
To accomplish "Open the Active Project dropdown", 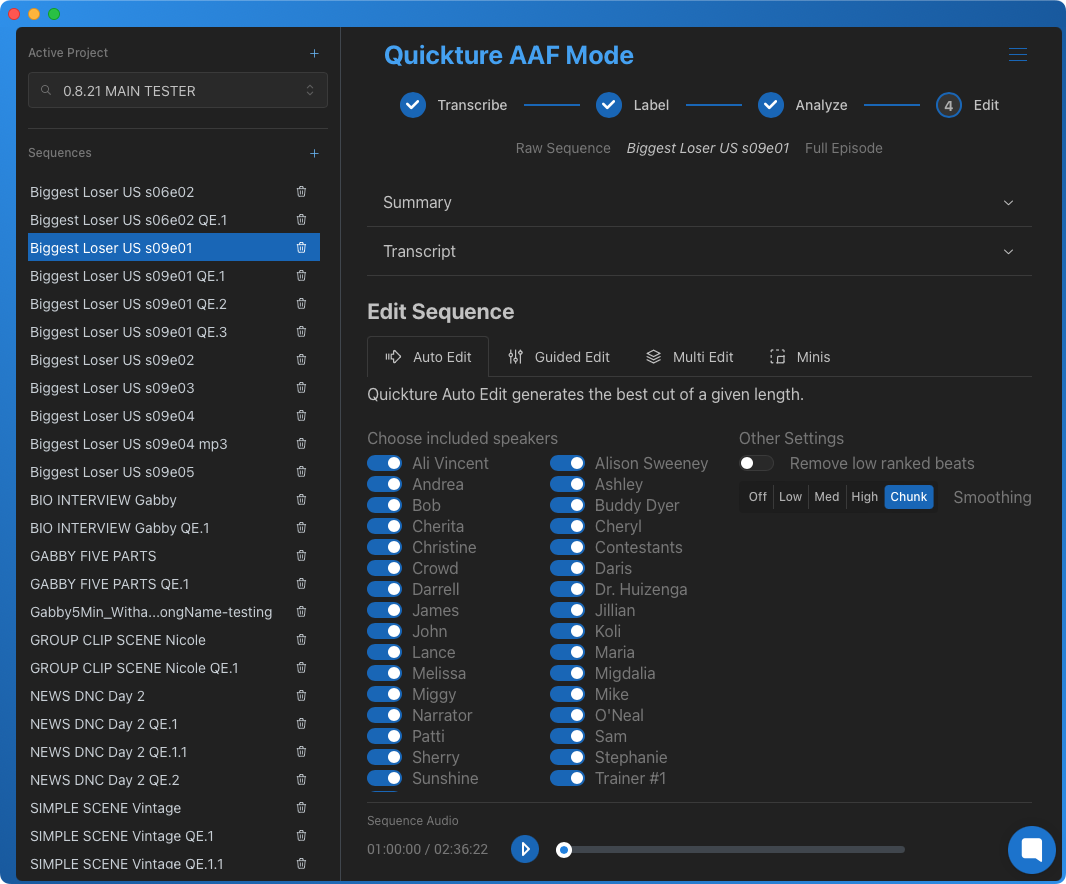I will click(177, 90).
